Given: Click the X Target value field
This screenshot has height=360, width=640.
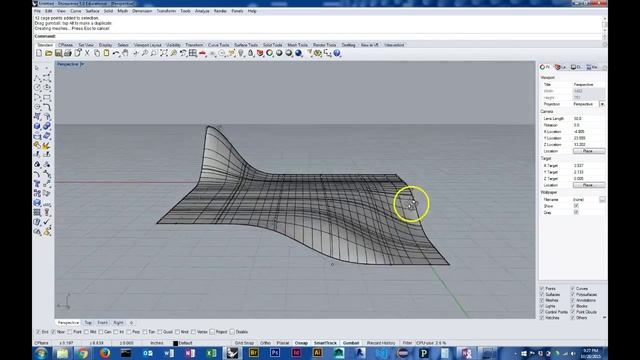Looking at the screenshot, I should 589,166.
